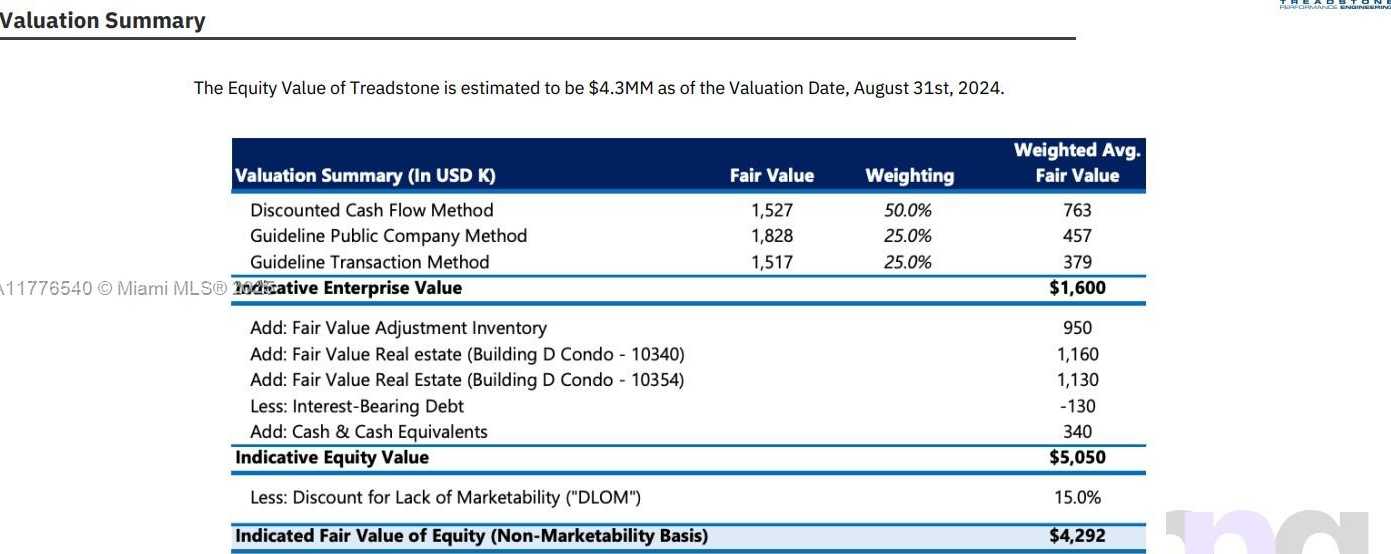Select the $1,600 Indicative Enterprise Value amount

1077,288
